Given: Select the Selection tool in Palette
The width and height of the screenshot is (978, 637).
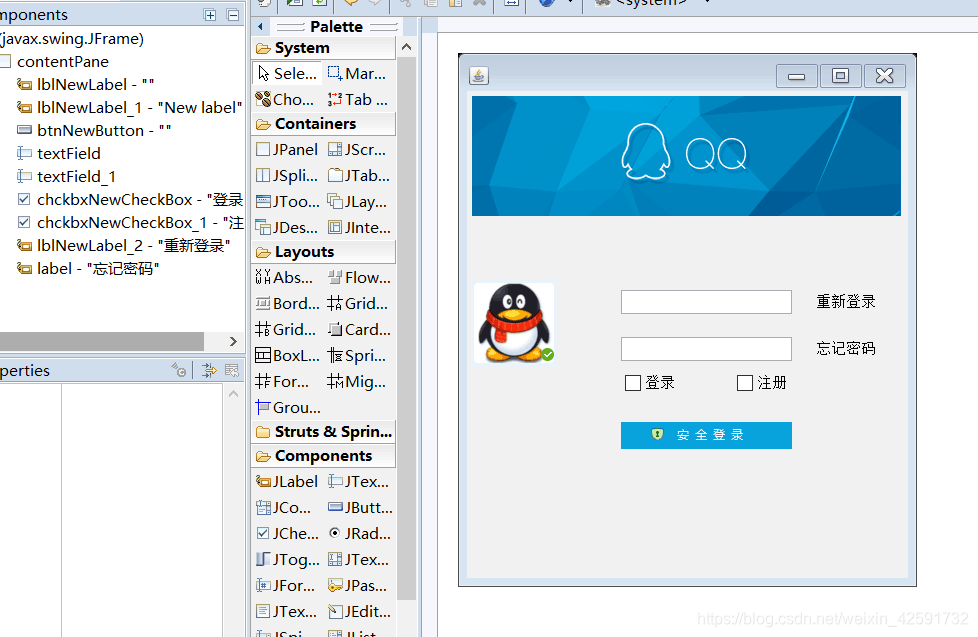Looking at the screenshot, I should click(287, 74).
